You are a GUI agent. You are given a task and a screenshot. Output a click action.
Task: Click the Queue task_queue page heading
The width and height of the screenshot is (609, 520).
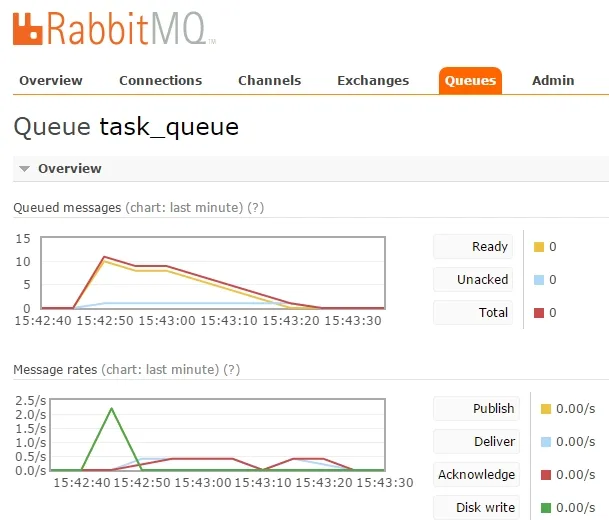[126, 127]
